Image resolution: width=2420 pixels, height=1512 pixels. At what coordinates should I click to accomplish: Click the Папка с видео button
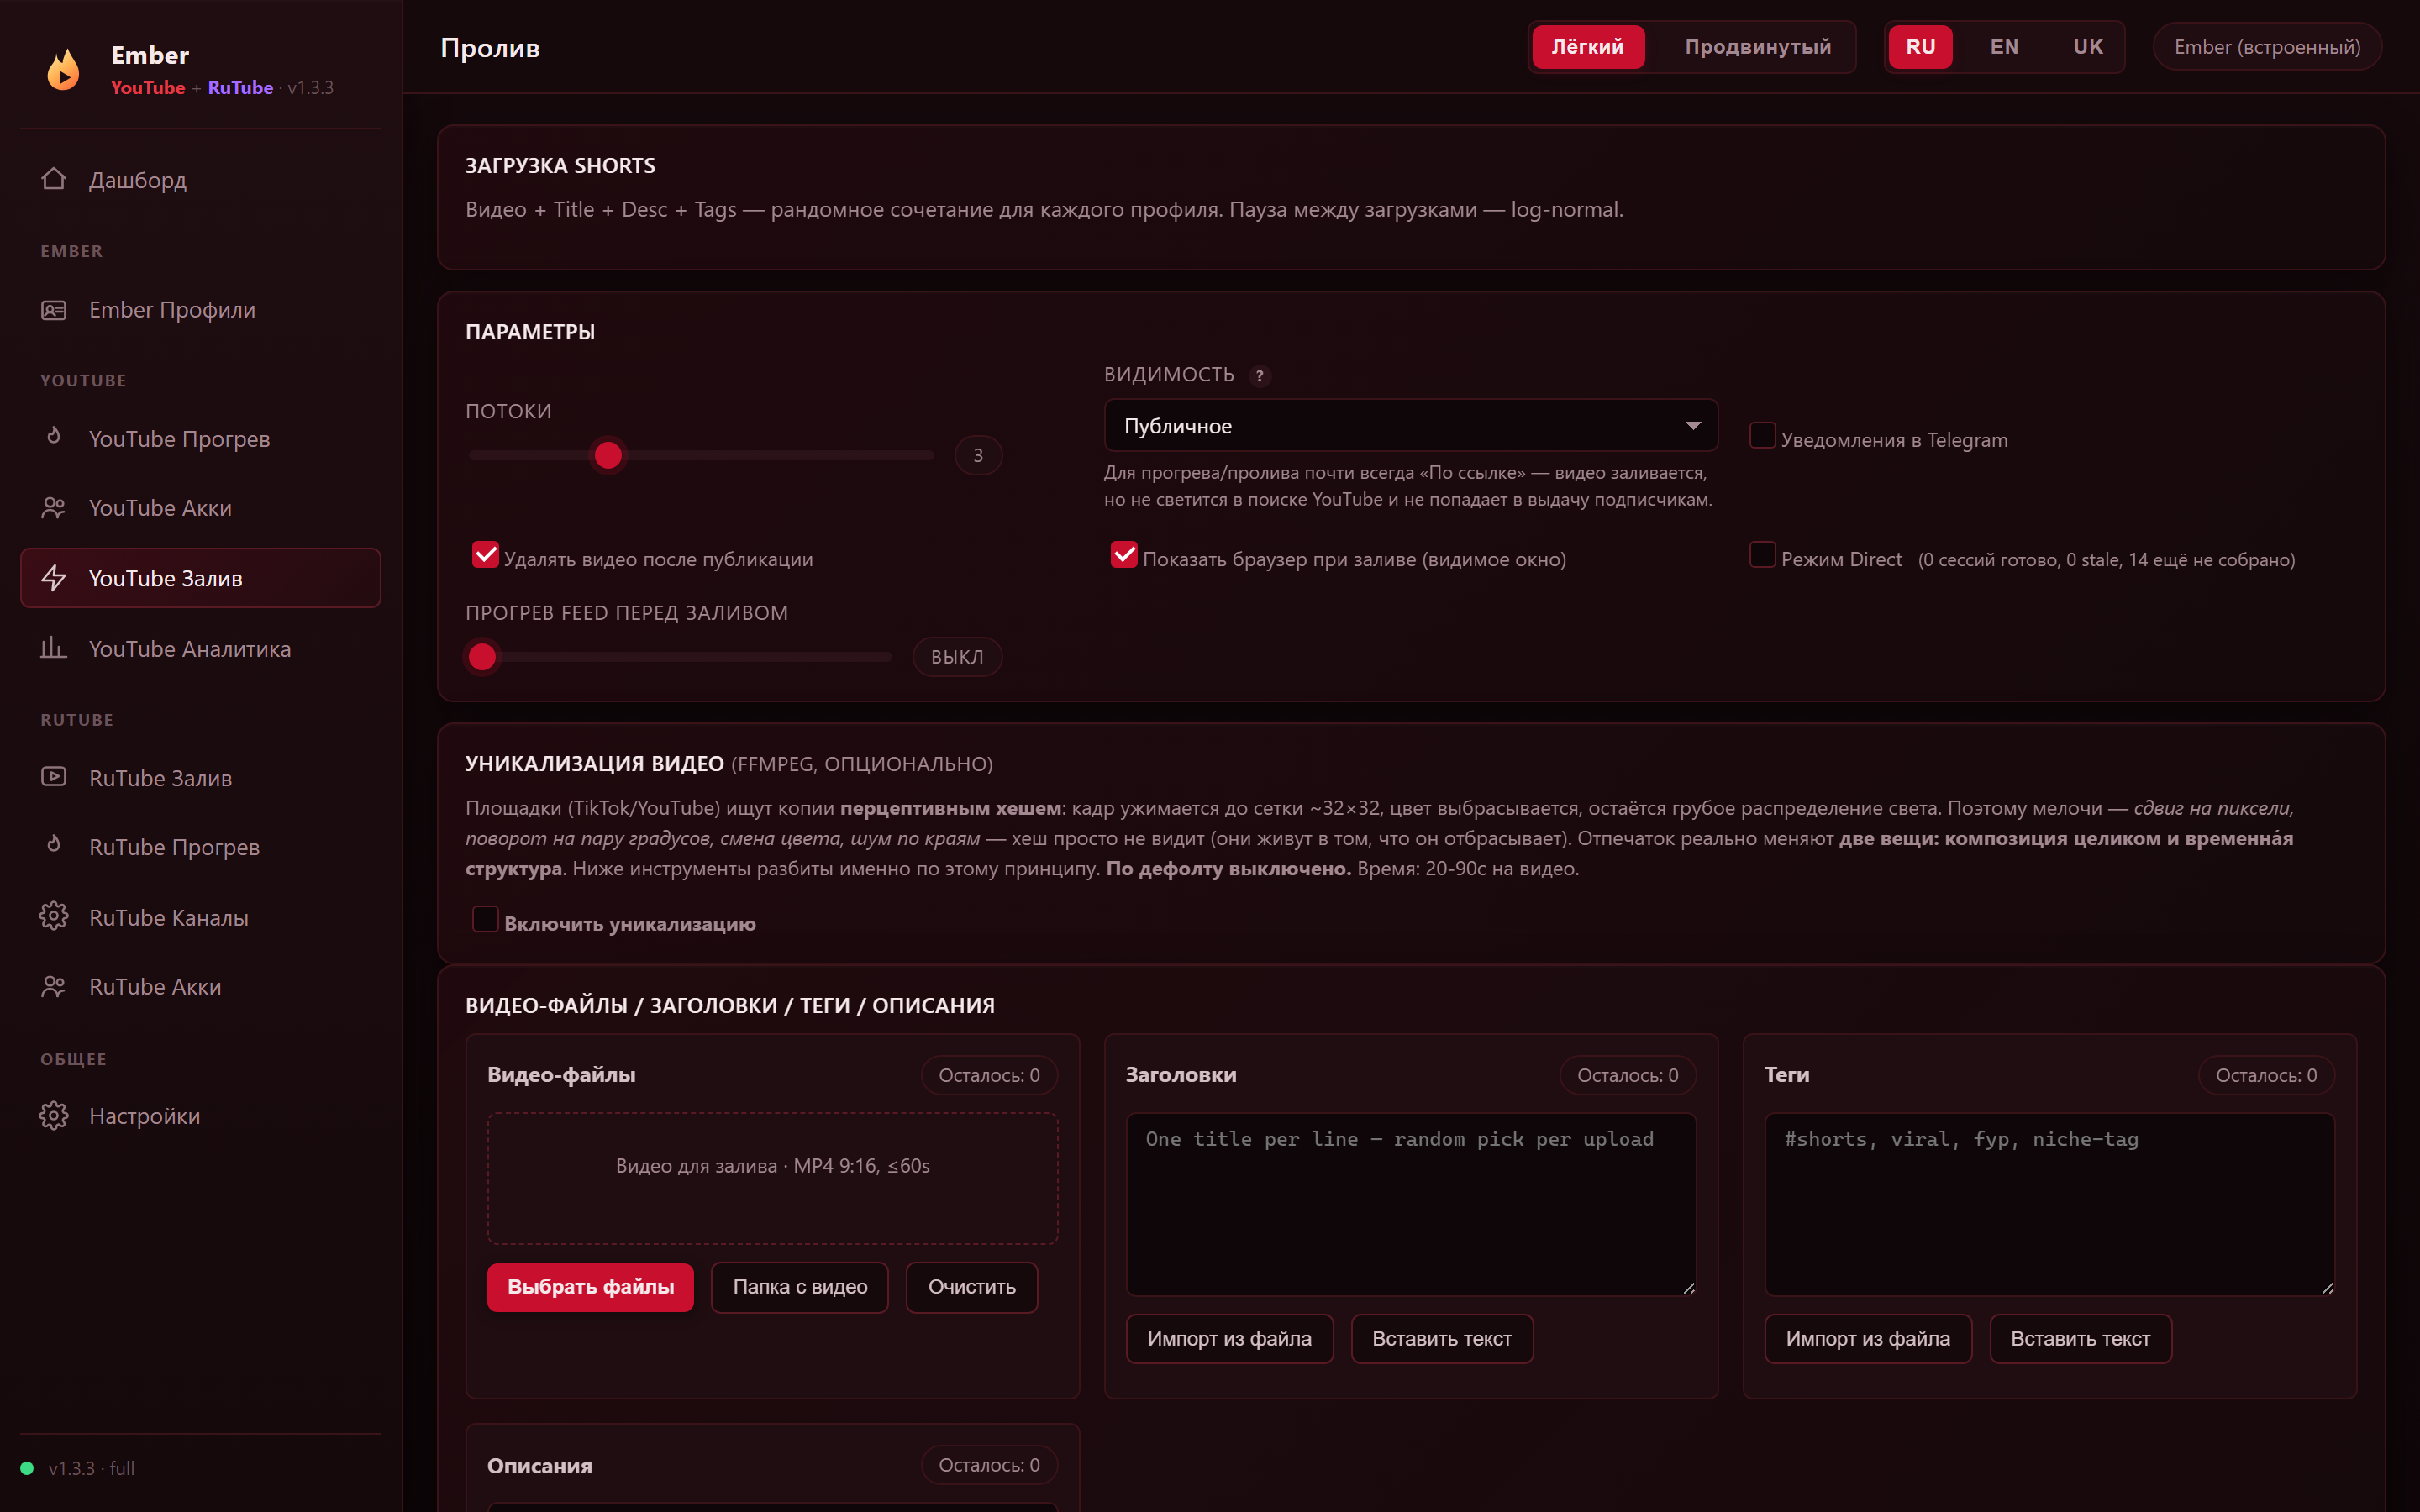tap(799, 1287)
